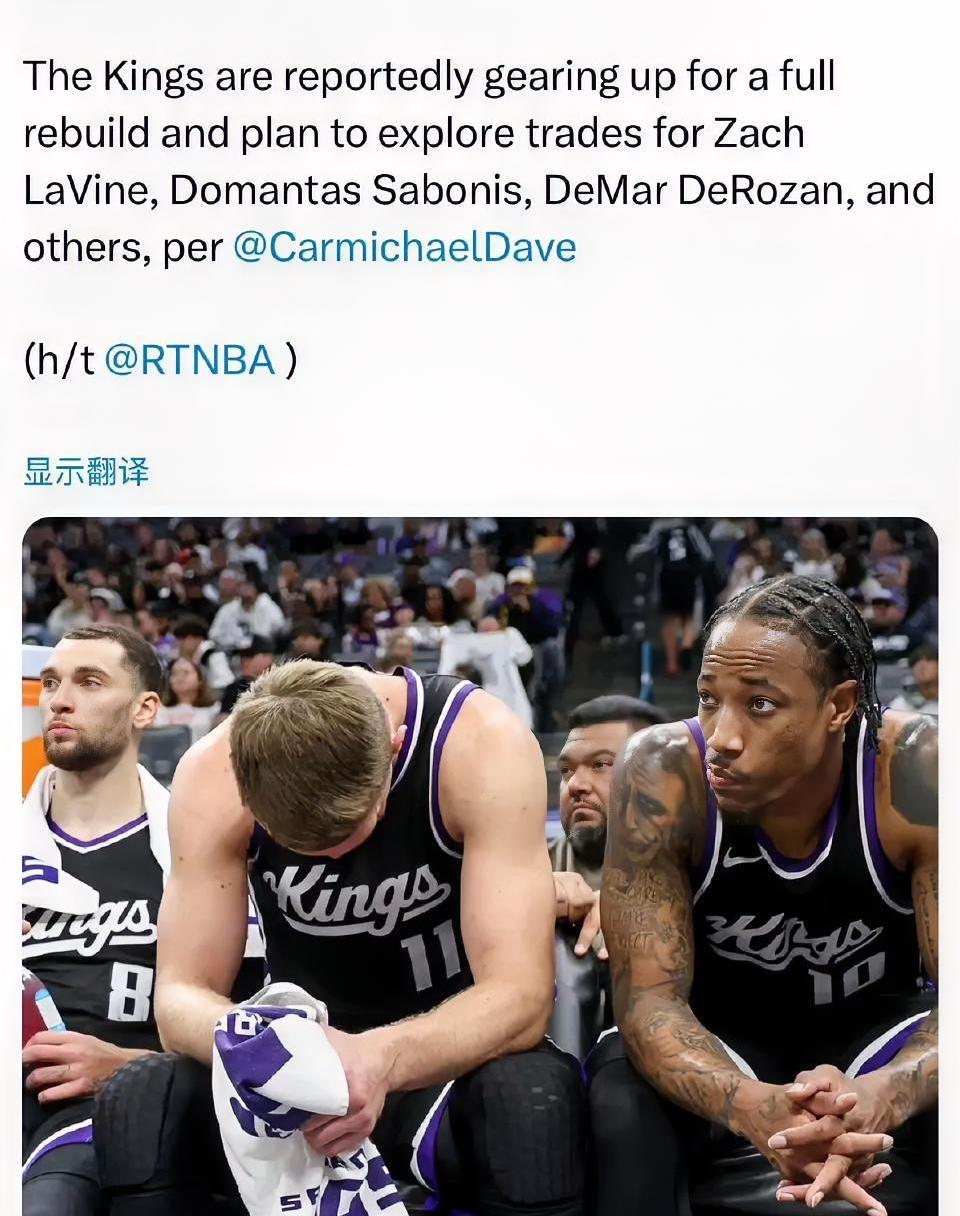This screenshot has height=1216, width=960.
Task: Click the "(h/t" text before @RTNBA
Action: tap(59, 361)
